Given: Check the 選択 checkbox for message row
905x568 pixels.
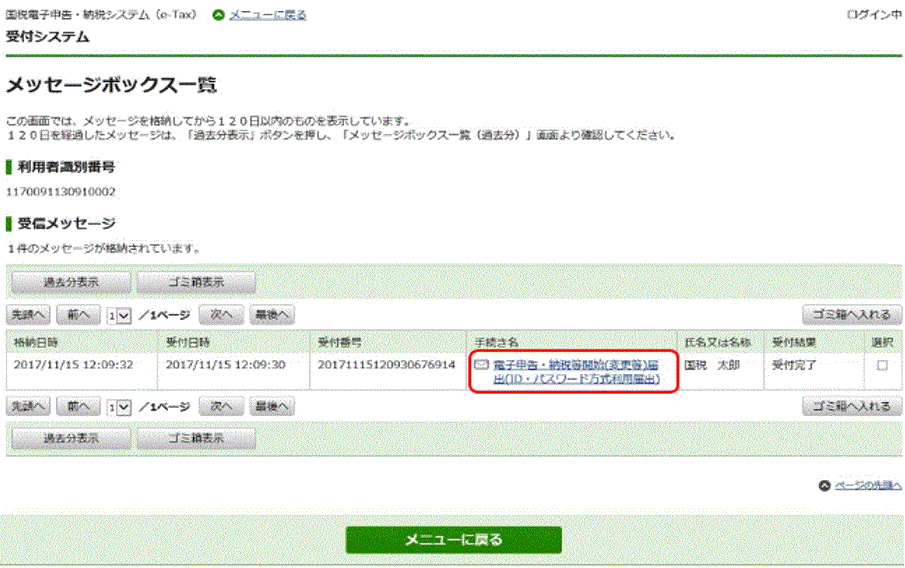Looking at the screenshot, I should point(882,365).
